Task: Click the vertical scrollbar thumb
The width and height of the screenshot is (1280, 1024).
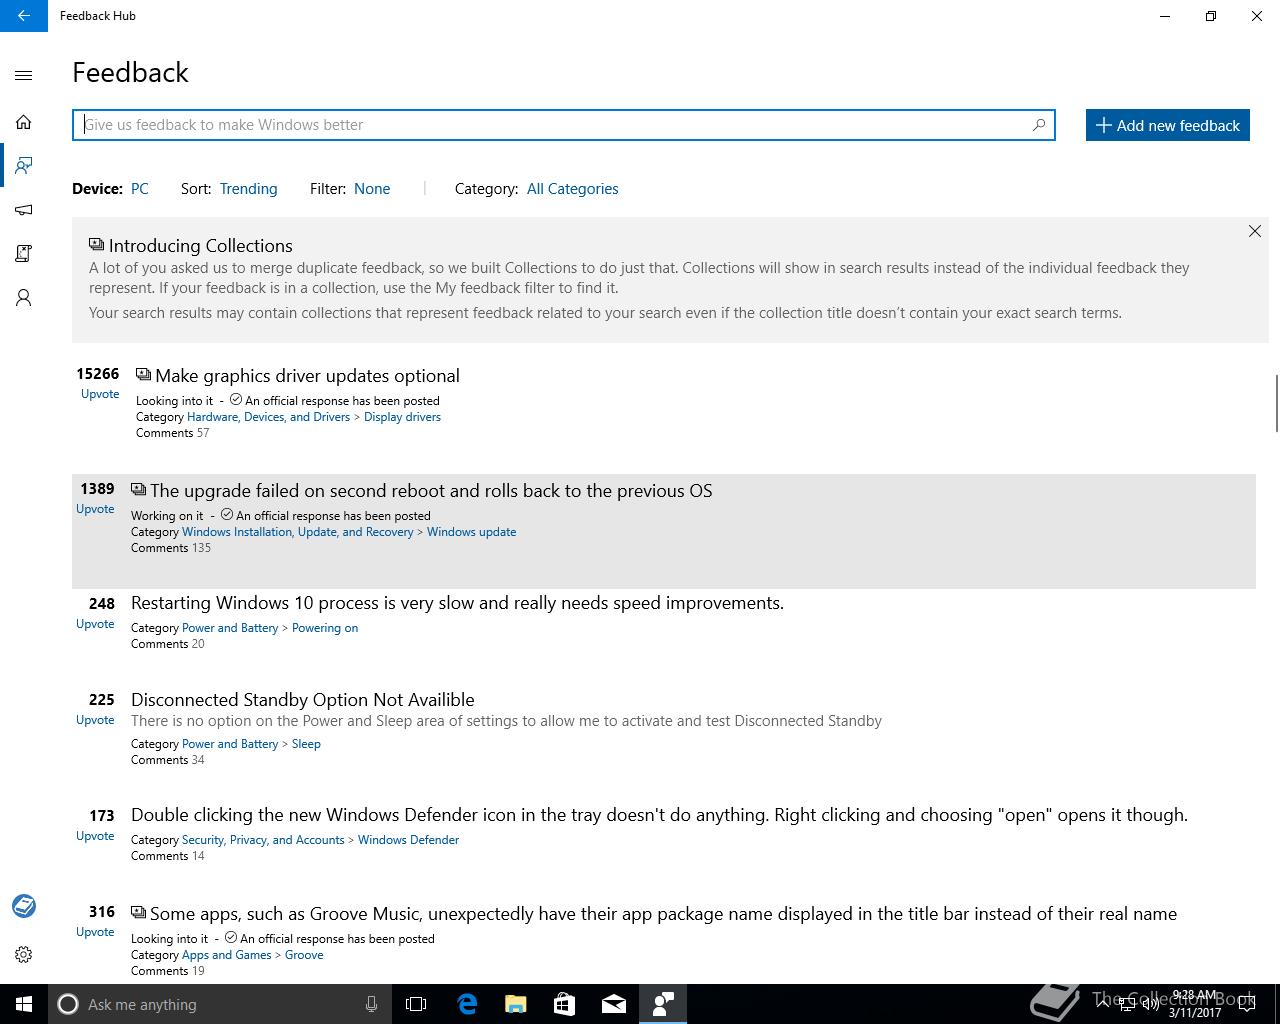Action: [x=1276, y=403]
